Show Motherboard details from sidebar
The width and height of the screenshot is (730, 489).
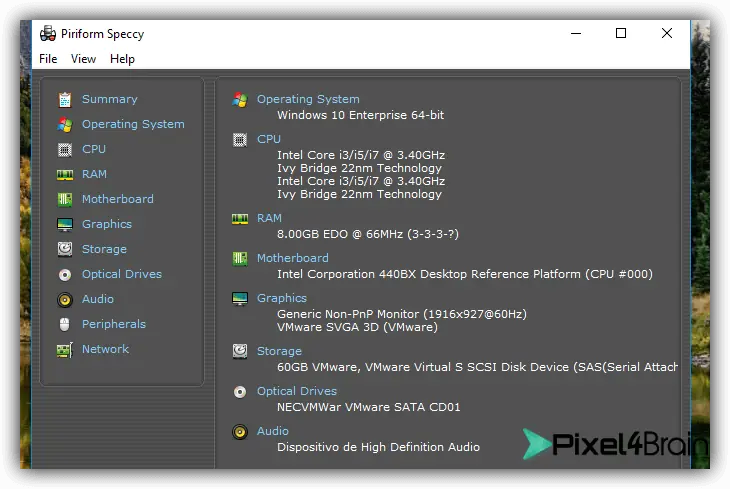[x=117, y=199]
